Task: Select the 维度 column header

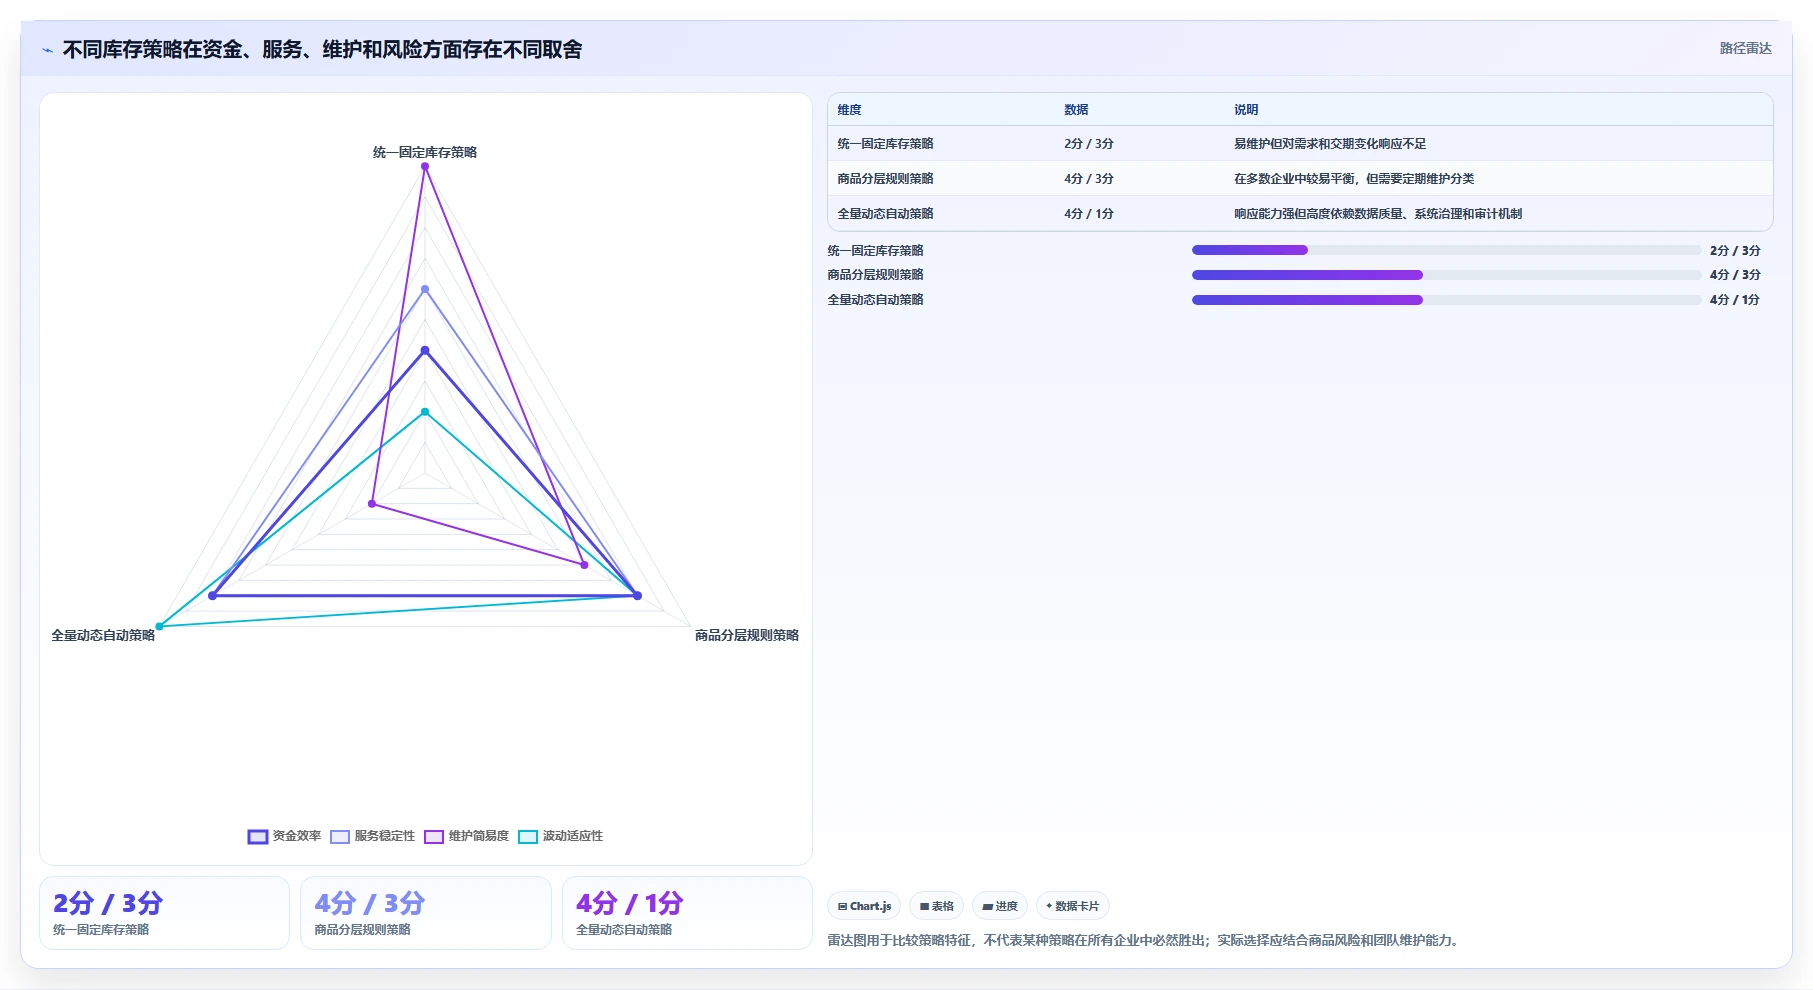Action: pyautogui.click(x=850, y=110)
